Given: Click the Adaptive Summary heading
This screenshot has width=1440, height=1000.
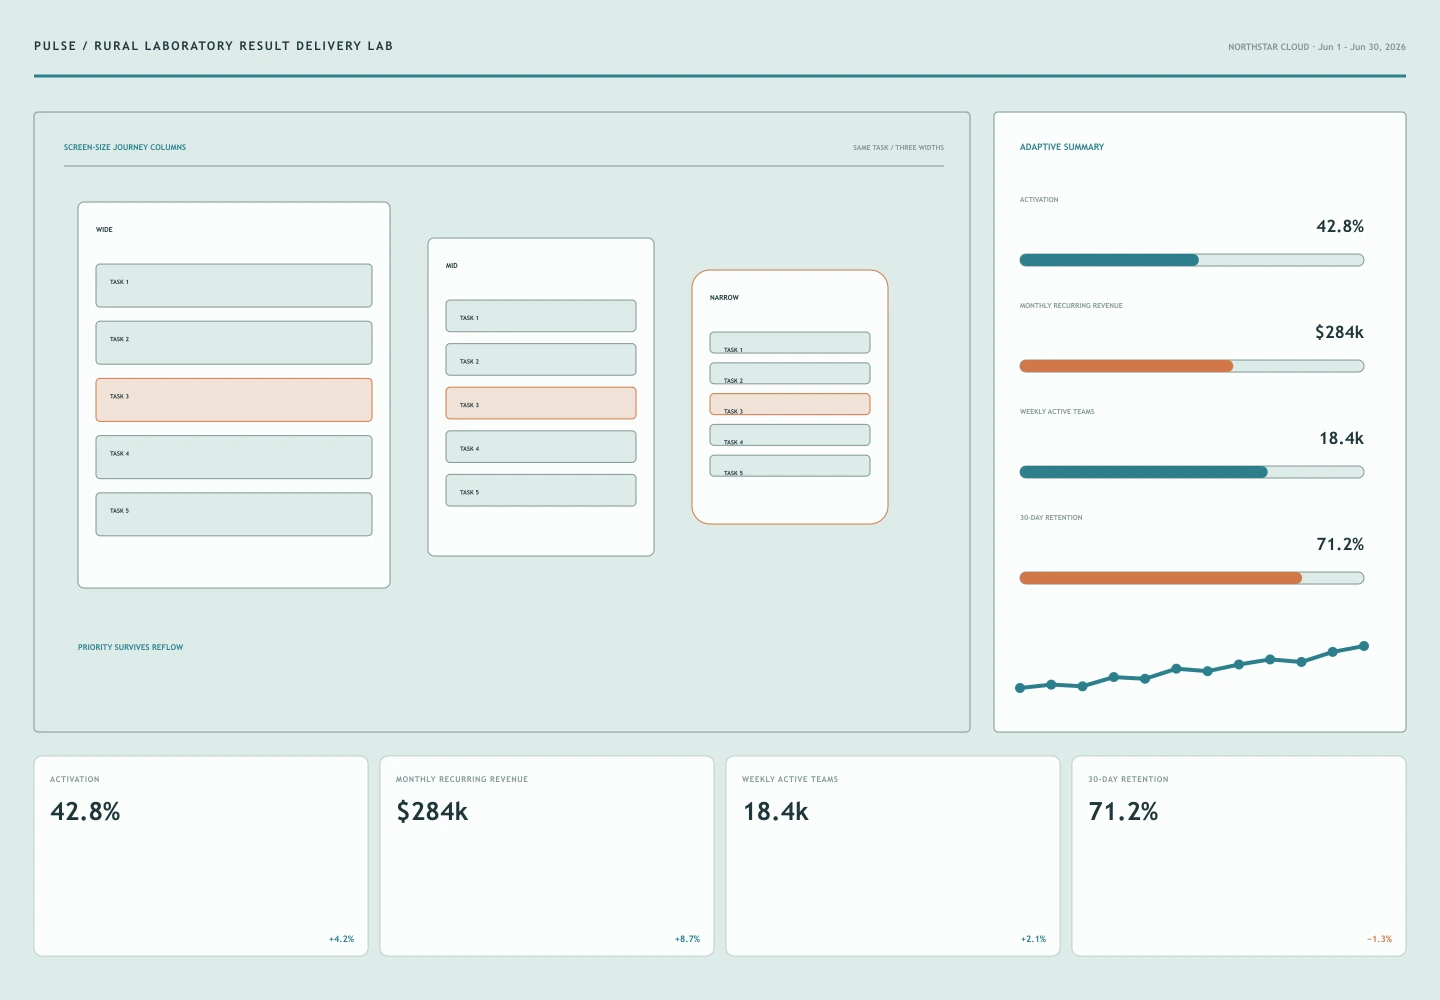Looking at the screenshot, I should (x=1062, y=147).
